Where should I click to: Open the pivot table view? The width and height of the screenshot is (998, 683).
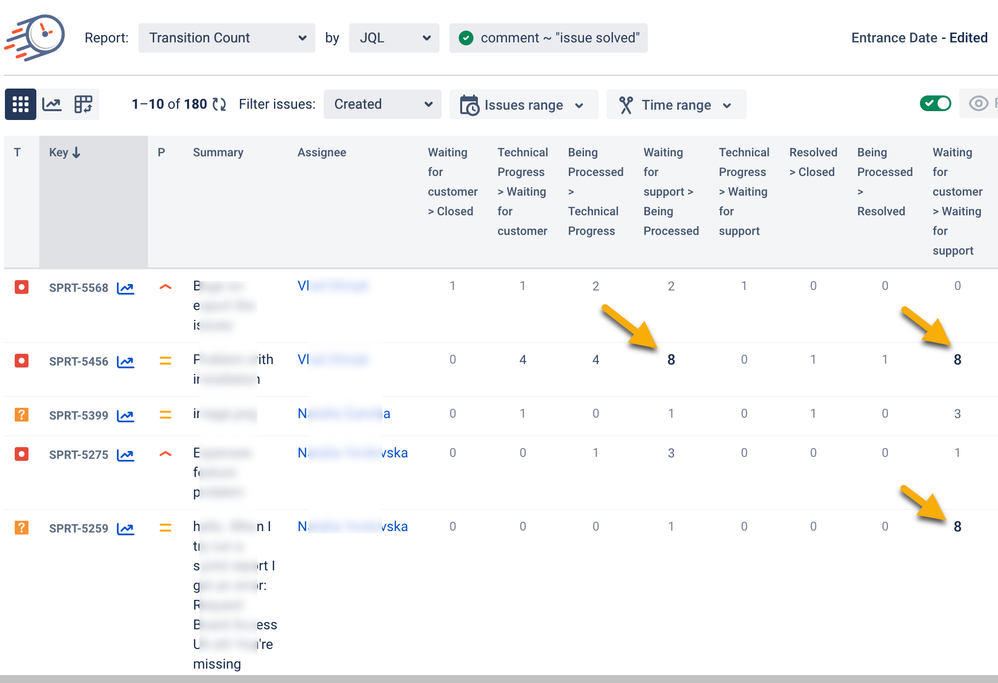[83, 104]
